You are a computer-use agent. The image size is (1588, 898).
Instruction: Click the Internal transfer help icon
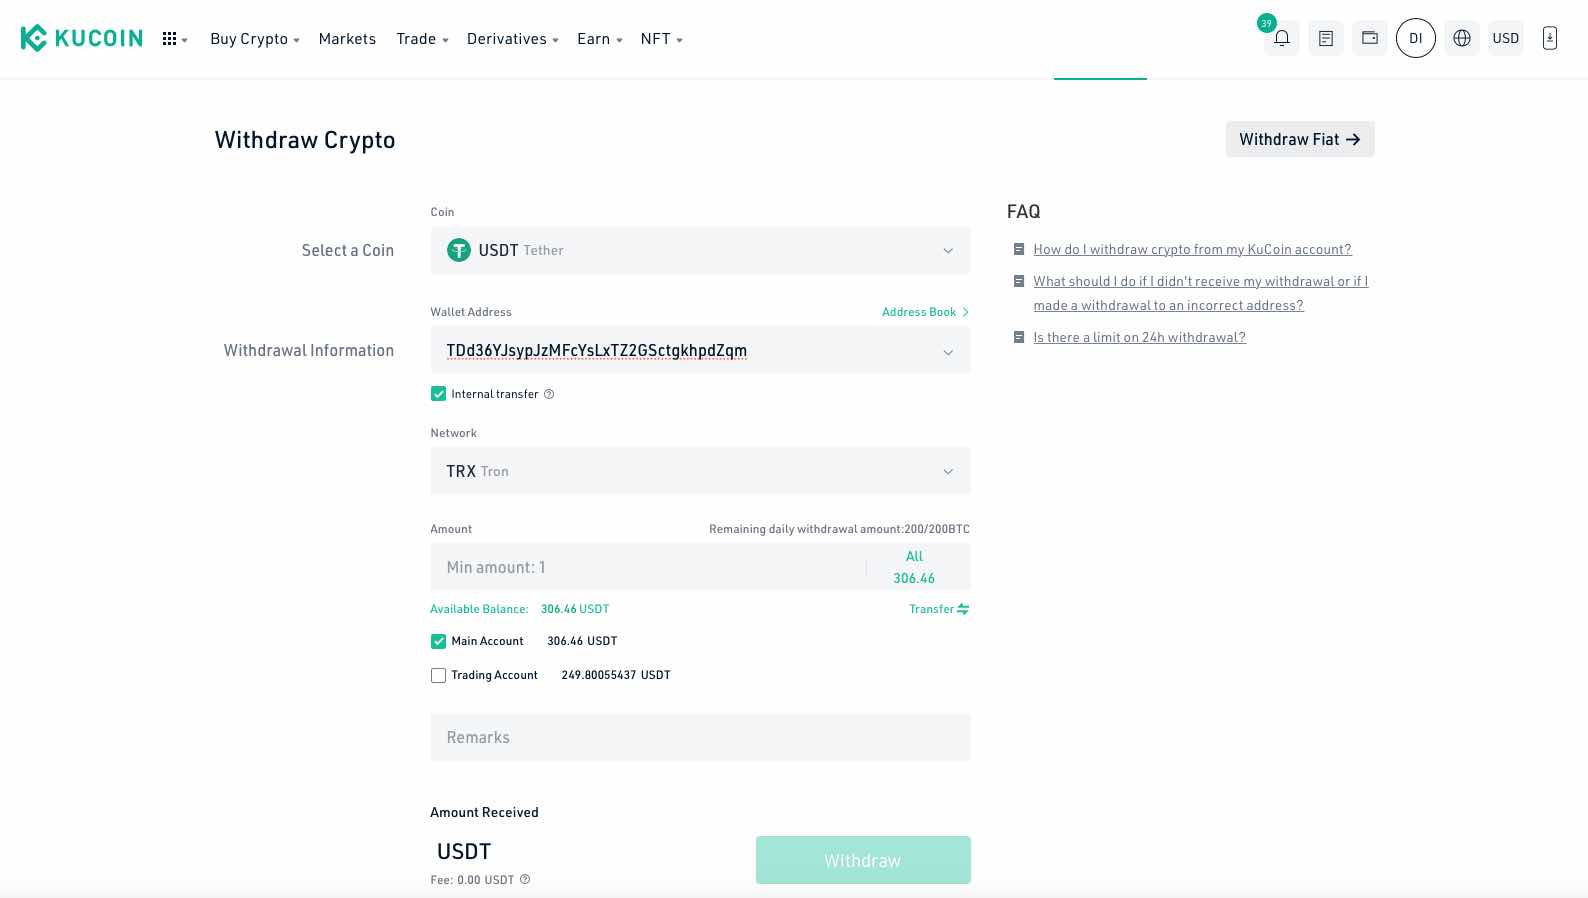549,394
